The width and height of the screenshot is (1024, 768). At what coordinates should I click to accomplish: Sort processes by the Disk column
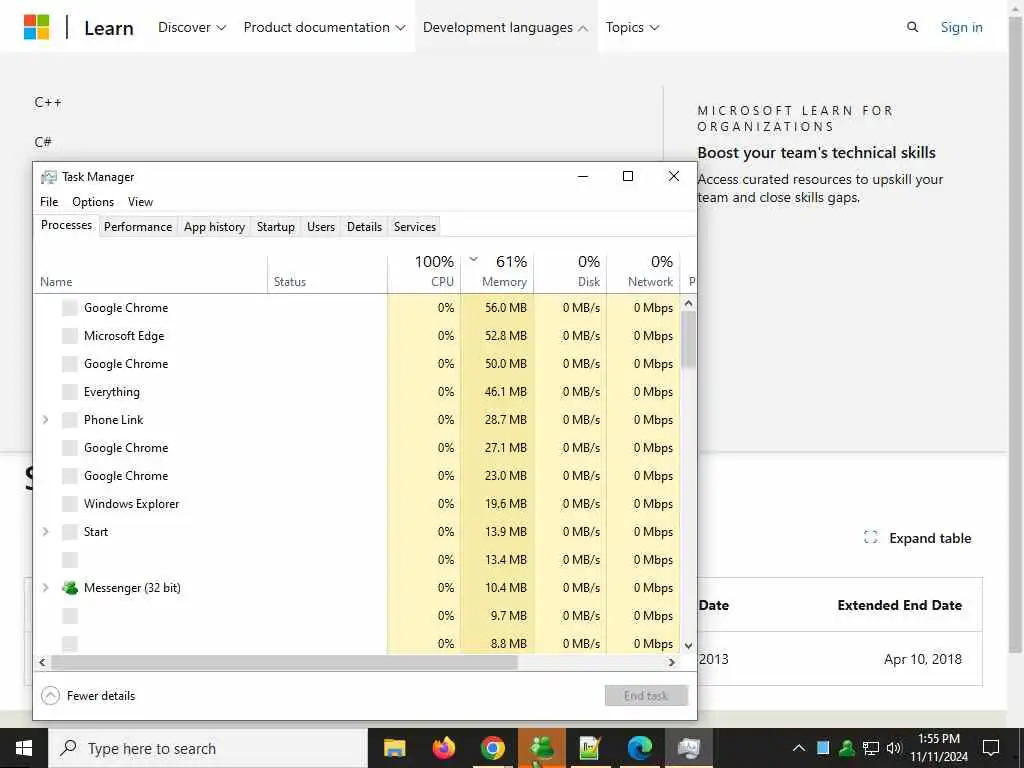pos(570,272)
